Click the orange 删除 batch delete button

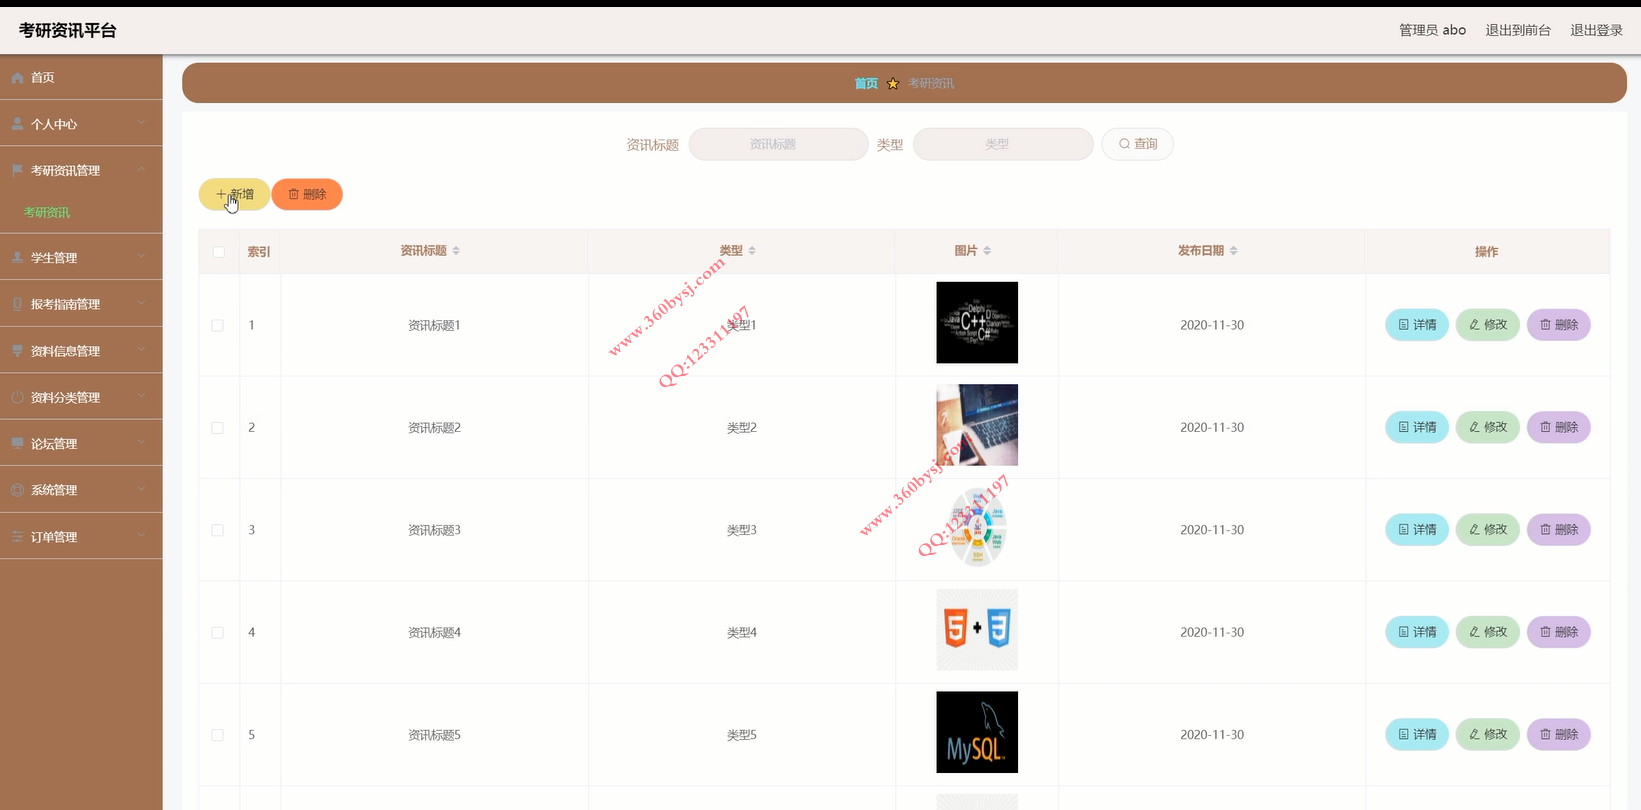[307, 194]
